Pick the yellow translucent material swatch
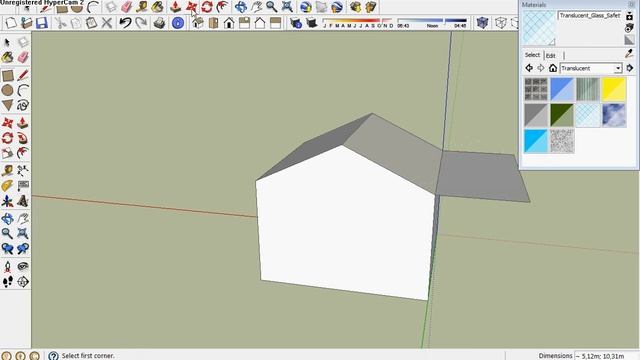640x360 pixels. pyautogui.click(x=613, y=89)
